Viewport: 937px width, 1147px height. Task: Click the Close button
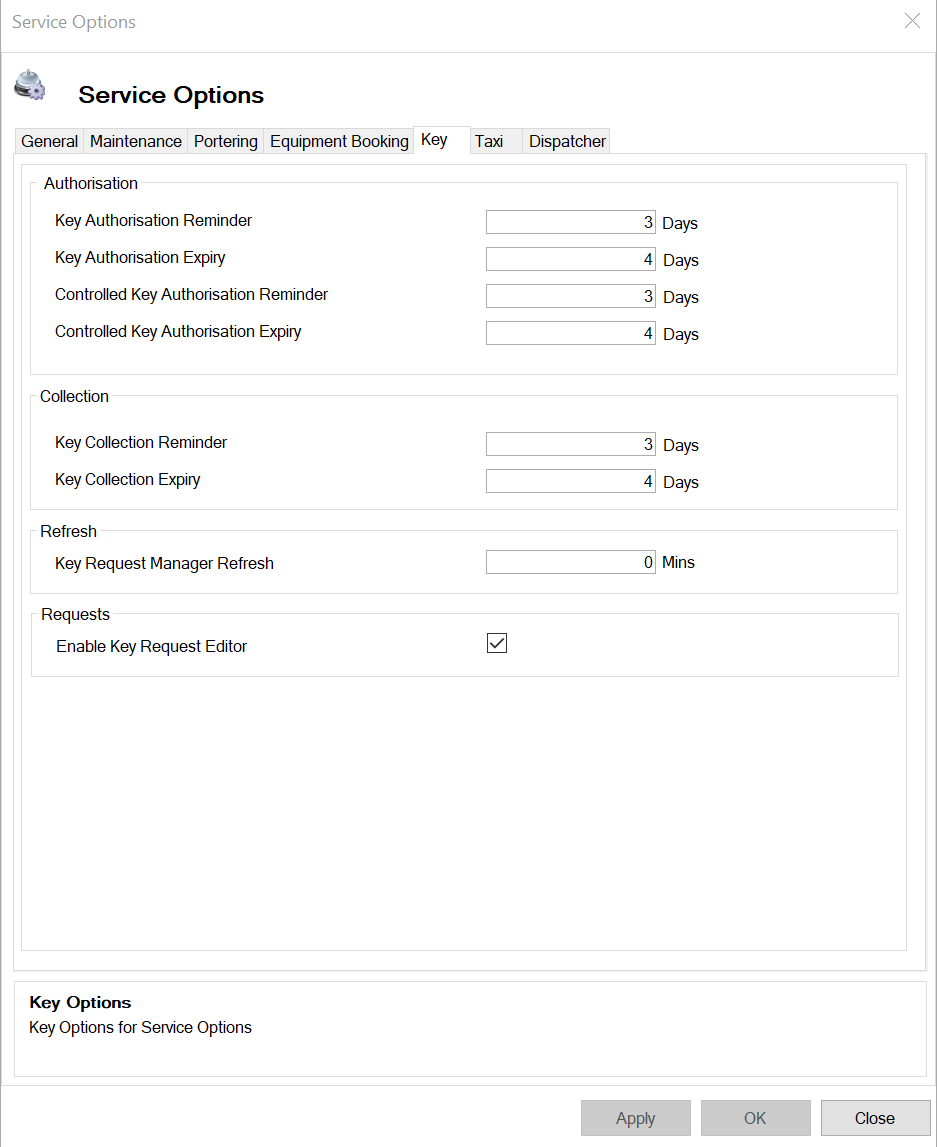click(875, 1118)
